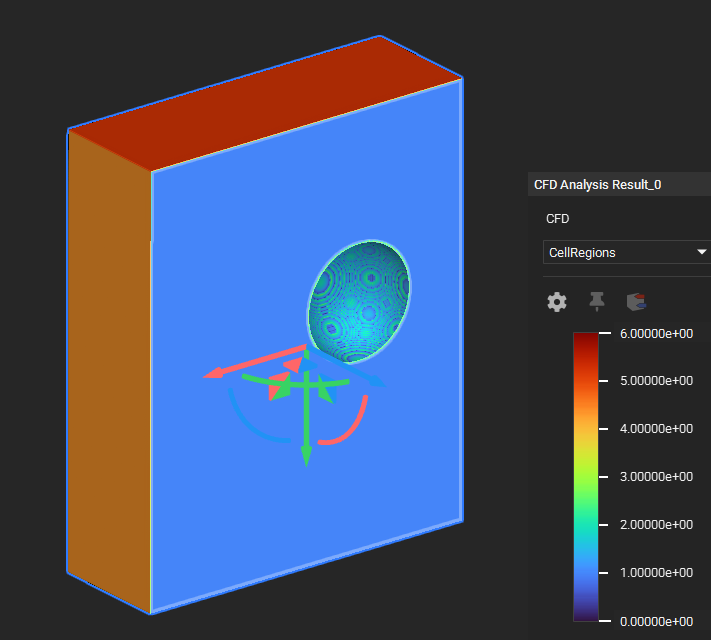Click the green downward translate arrow tip

click(306, 458)
